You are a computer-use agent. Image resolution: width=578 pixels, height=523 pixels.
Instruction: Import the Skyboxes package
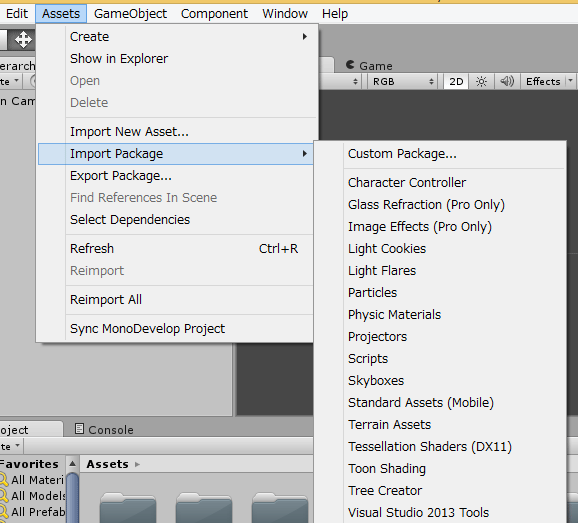coord(440,381)
